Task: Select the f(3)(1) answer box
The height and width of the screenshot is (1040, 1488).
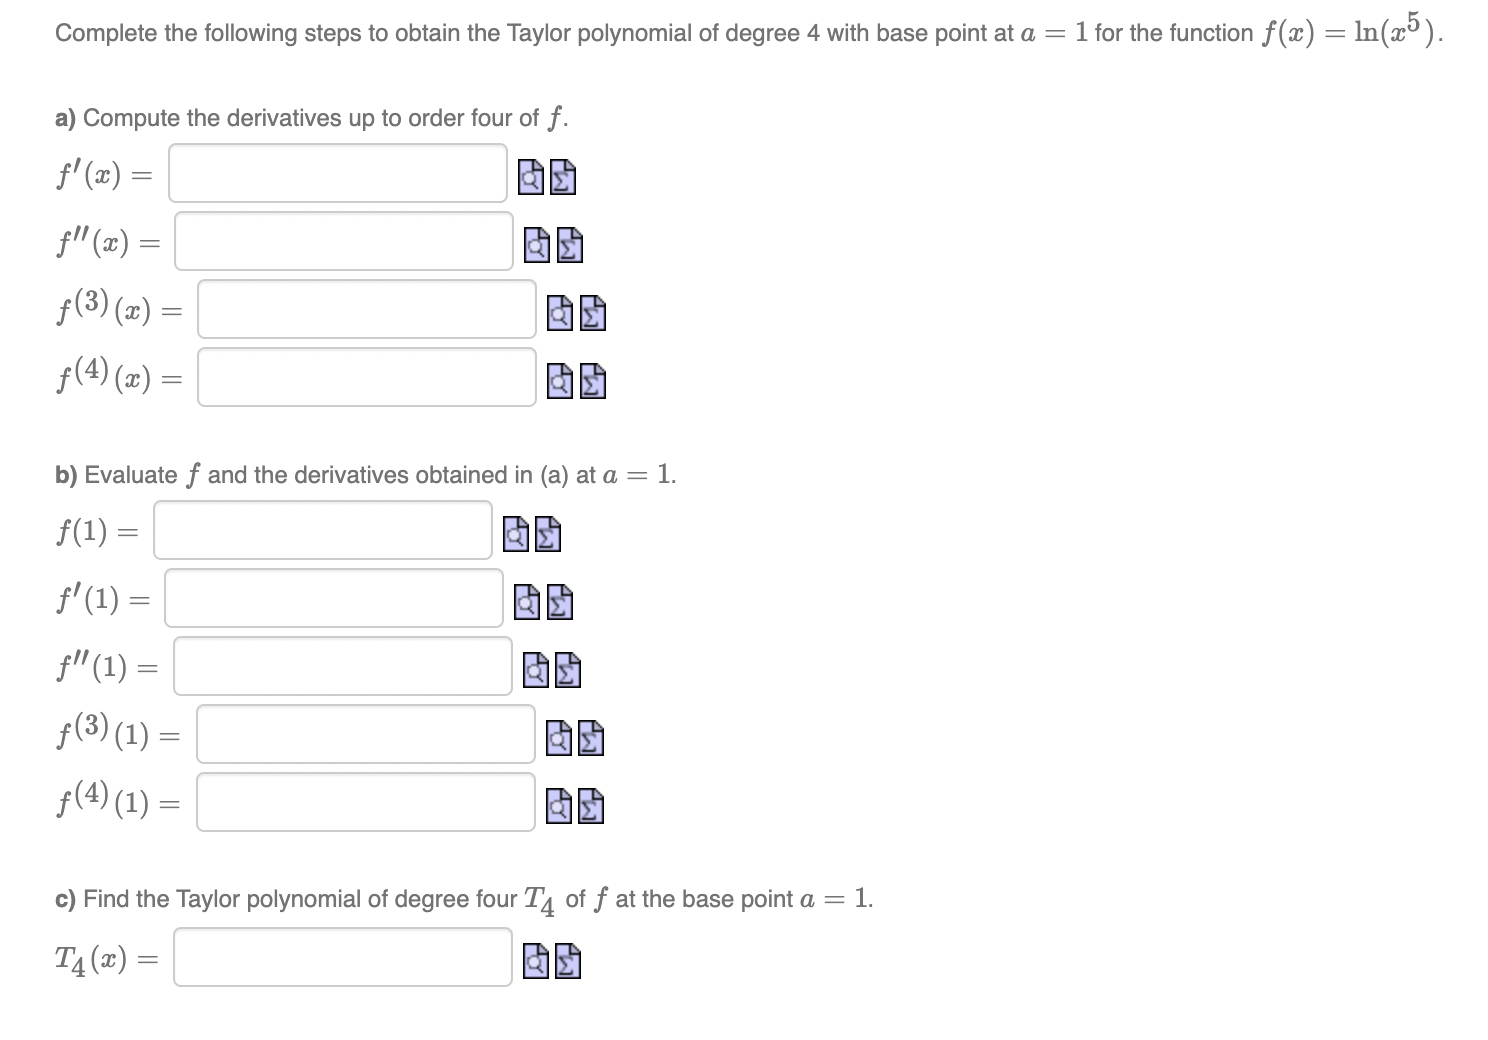Action: point(365,734)
